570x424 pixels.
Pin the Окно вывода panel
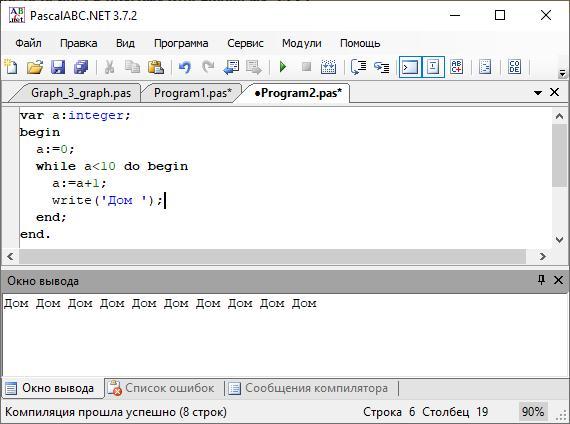[541, 280]
